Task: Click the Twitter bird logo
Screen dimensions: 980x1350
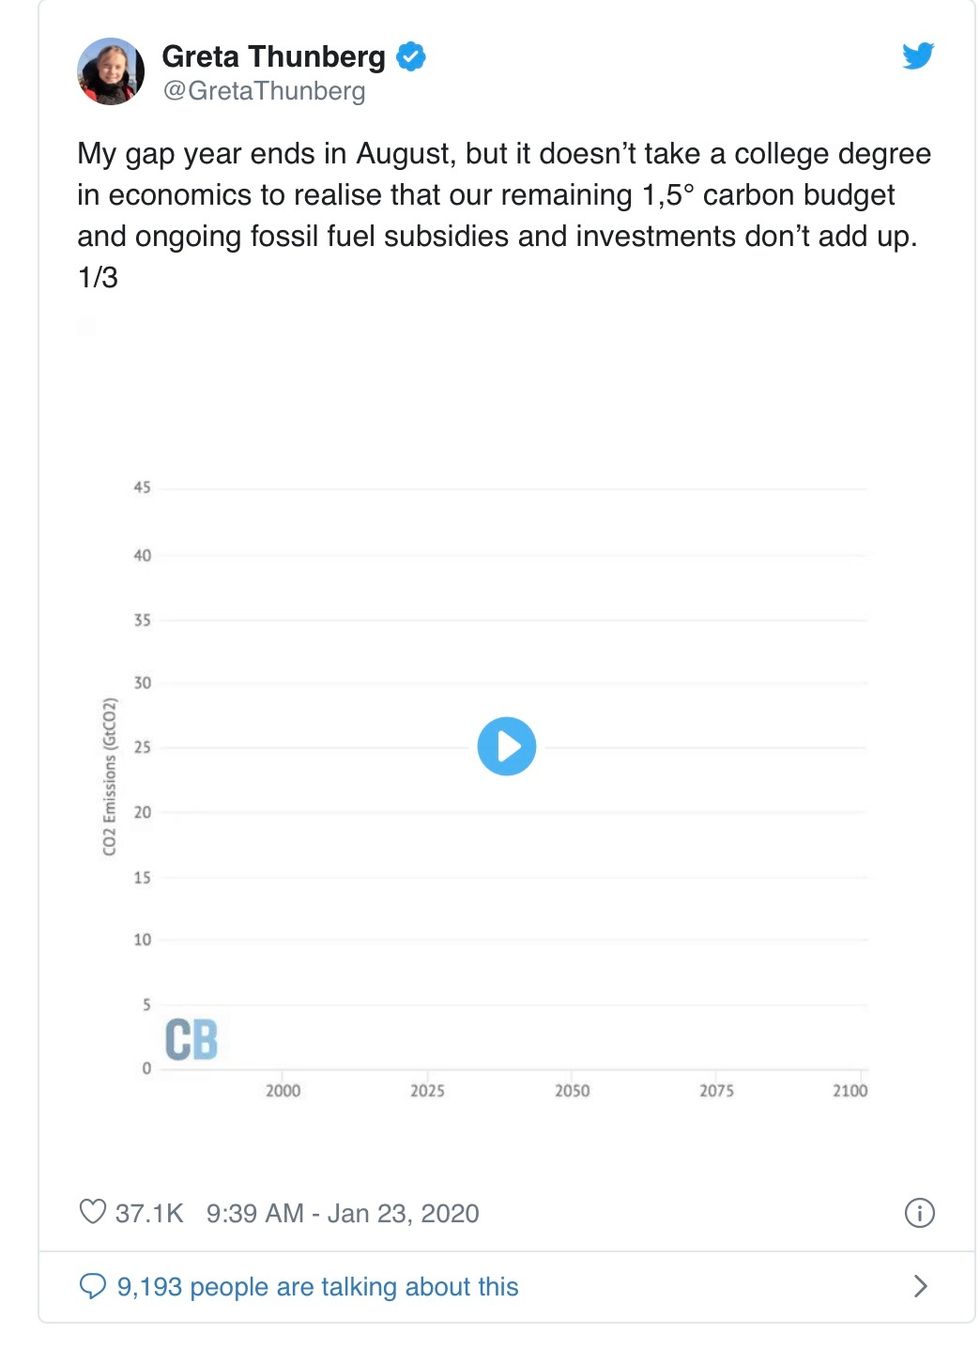Action: coord(917,56)
